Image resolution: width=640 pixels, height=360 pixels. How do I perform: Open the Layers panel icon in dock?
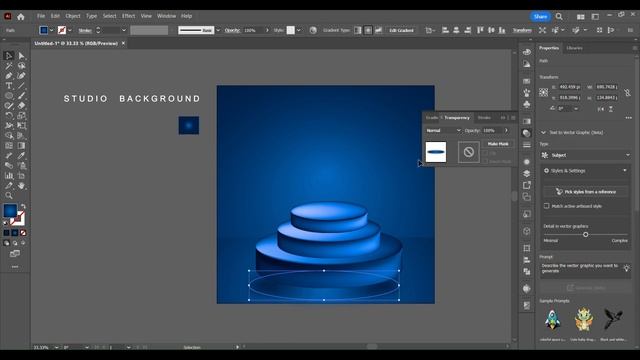point(527,173)
